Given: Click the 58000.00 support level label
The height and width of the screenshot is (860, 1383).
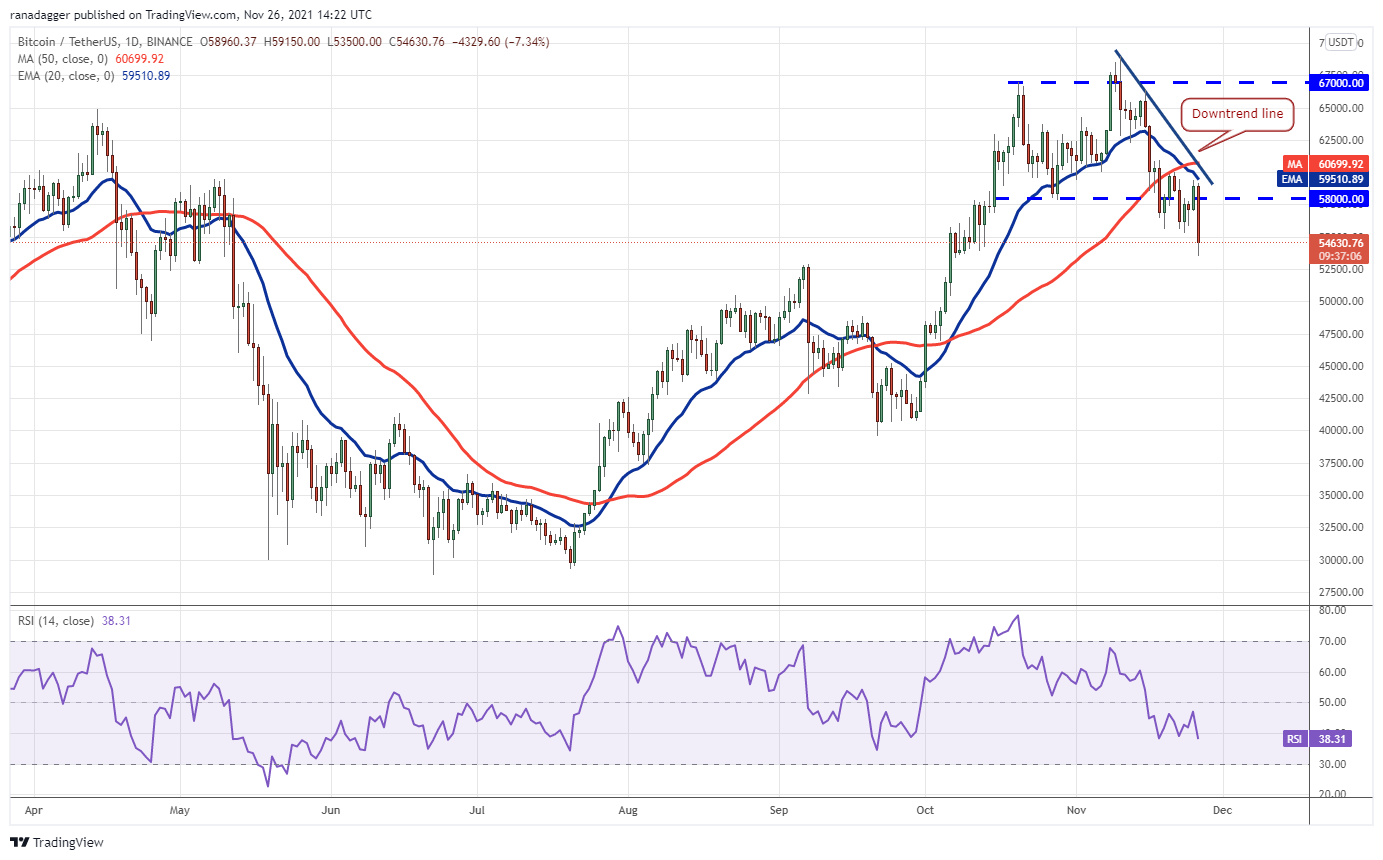Looking at the screenshot, I should click(1341, 199).
